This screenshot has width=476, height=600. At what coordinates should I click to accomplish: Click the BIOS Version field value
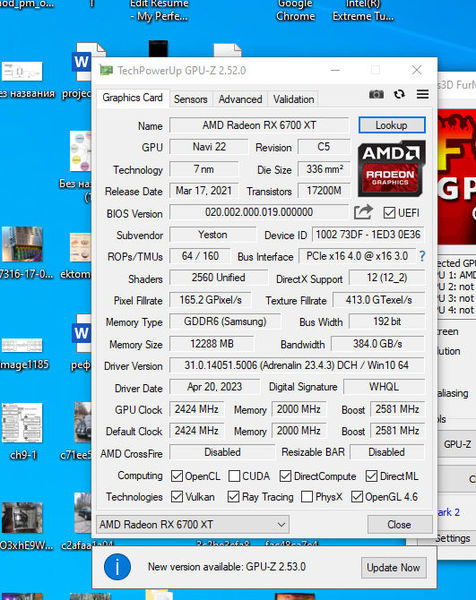[x=259, y=212]
